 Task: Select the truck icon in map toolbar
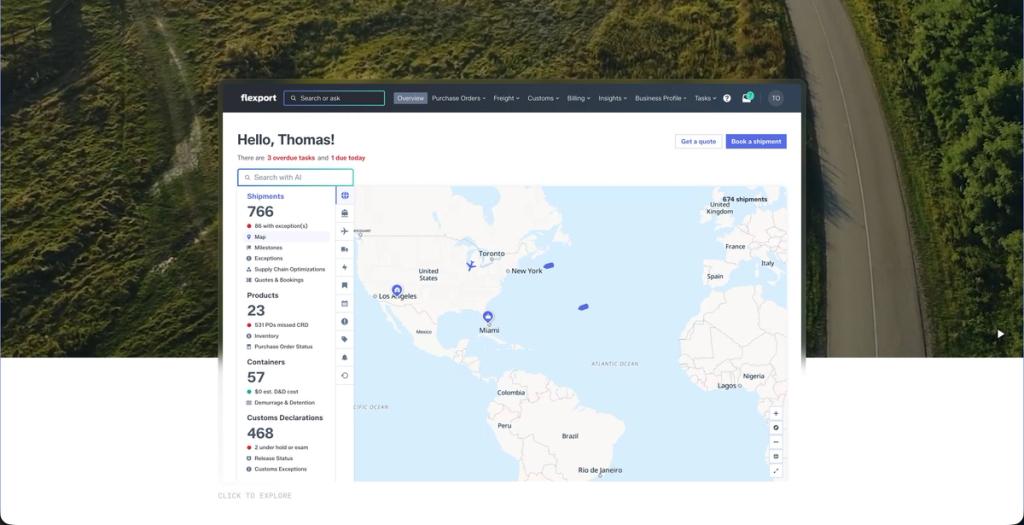coord(345,249)
